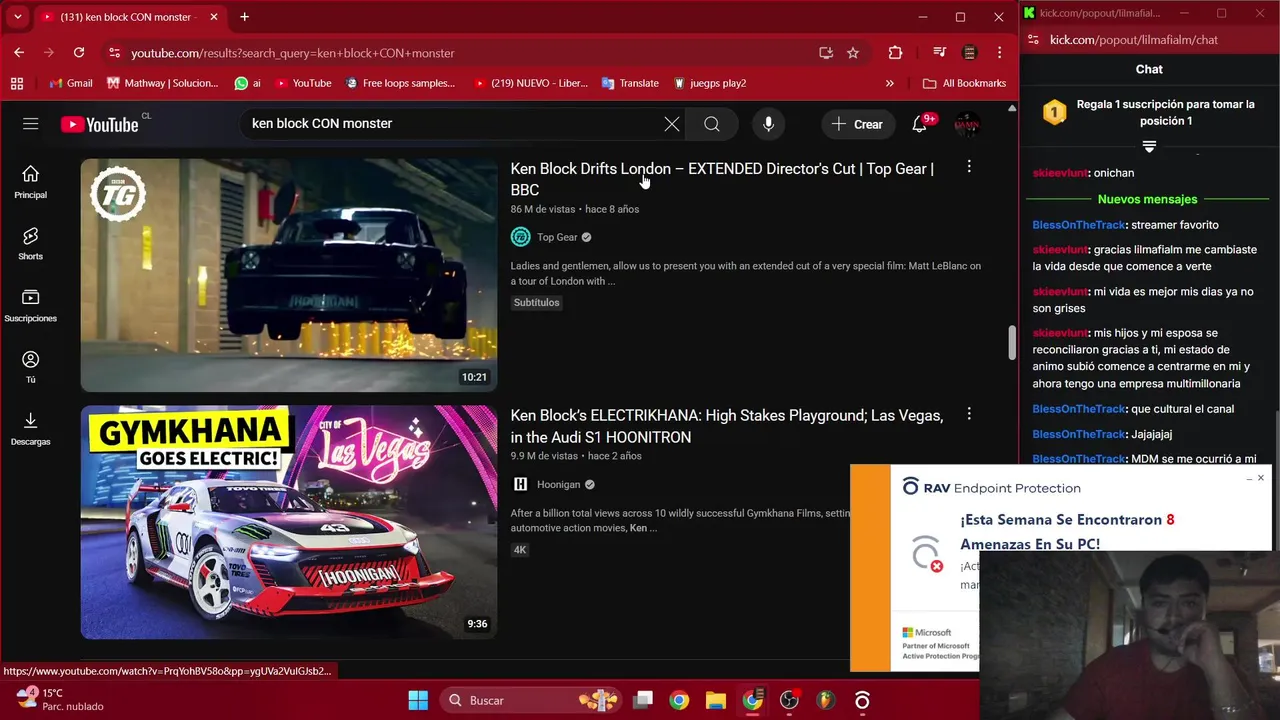Open Top Gear channel avatar
This screenshot has height=720, width=1280.
(x=520, y=237)
